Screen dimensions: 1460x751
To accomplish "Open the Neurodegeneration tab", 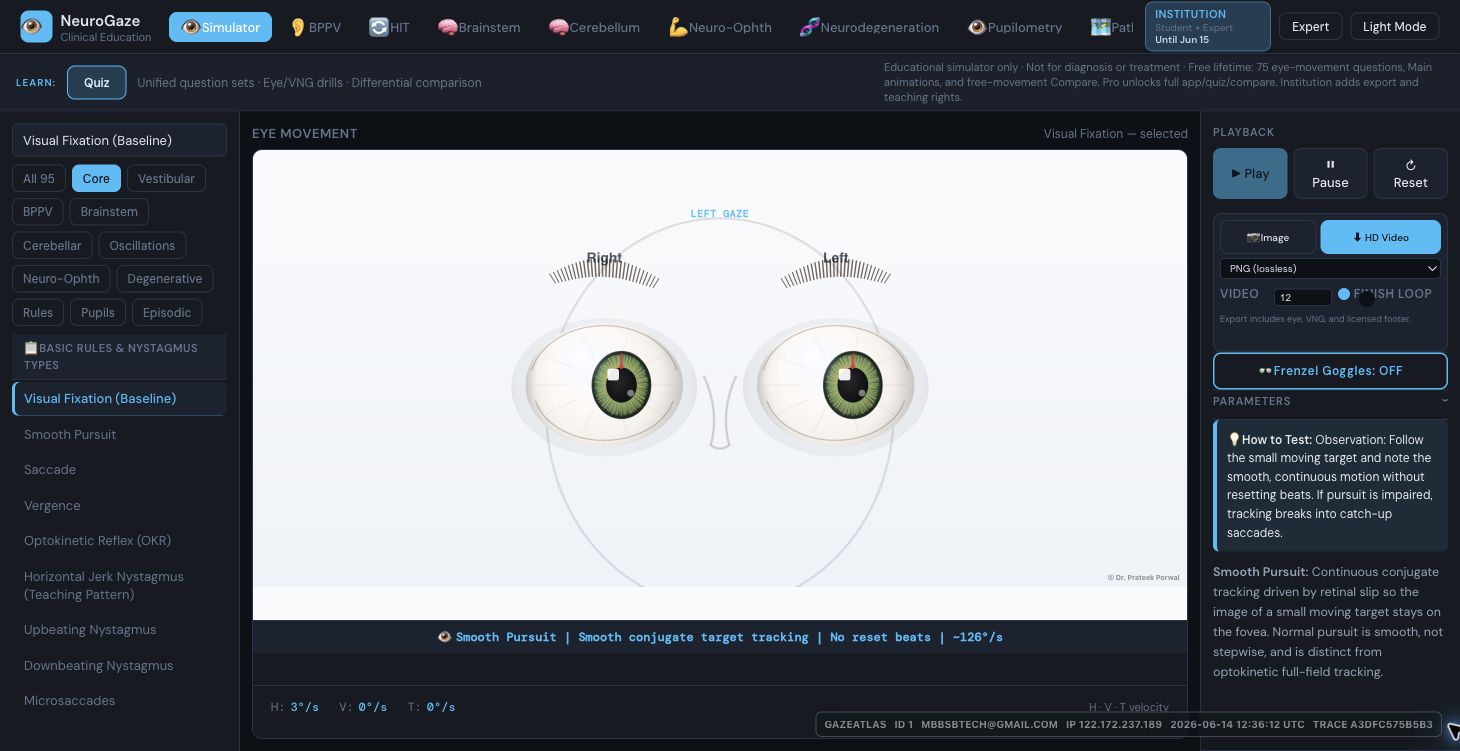I will (869, 27).
